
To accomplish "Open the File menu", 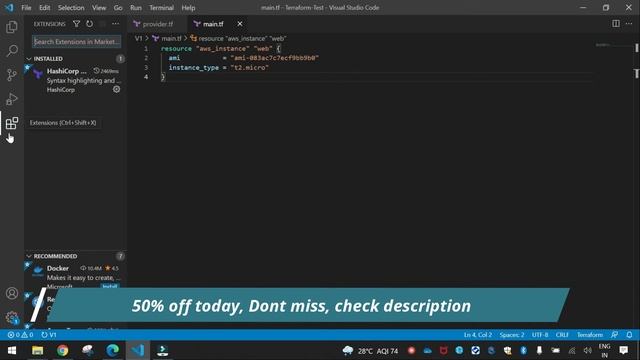I will coord(27,8).
